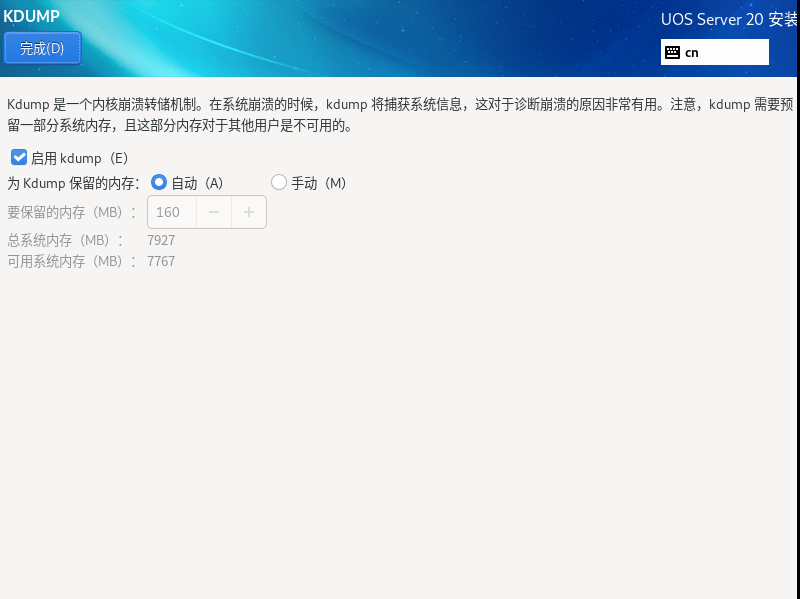Click the keyboard icon beside cn
800x599 pixels.
[672, 52]
